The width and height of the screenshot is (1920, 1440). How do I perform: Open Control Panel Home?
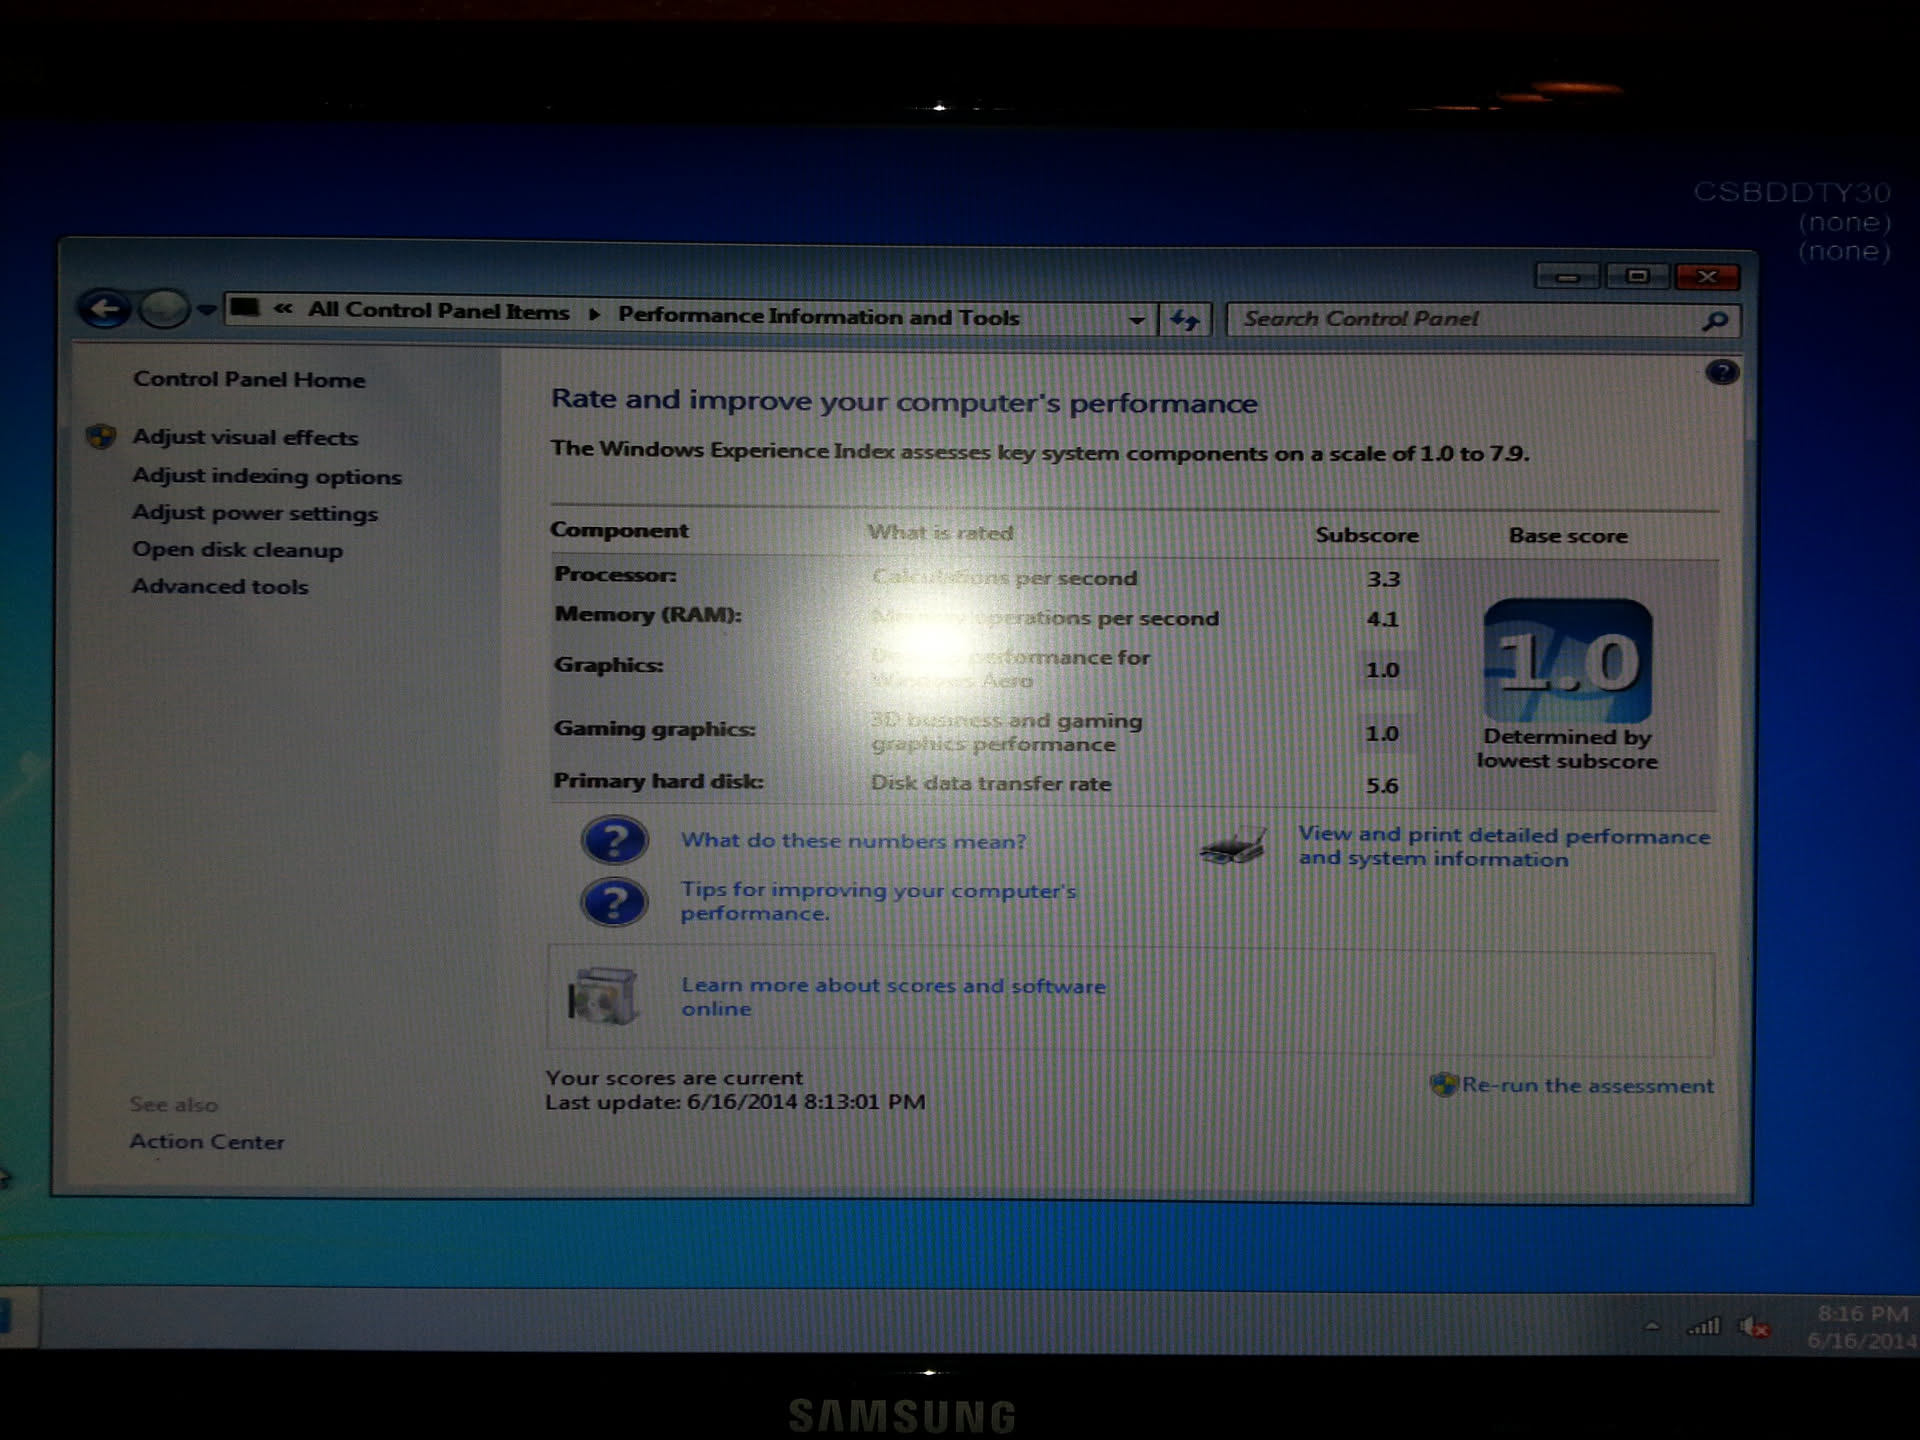(249, 380)
